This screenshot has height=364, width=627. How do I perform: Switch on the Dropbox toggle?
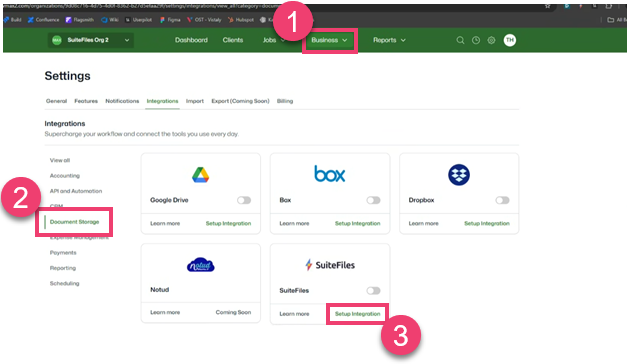click(502, 200)
